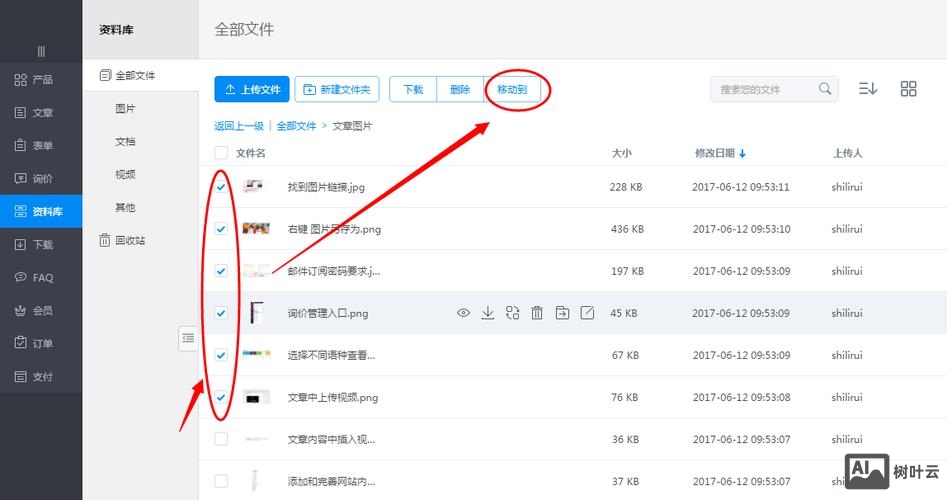Click file name 添加和完善网站内...

tap(331, 482)
